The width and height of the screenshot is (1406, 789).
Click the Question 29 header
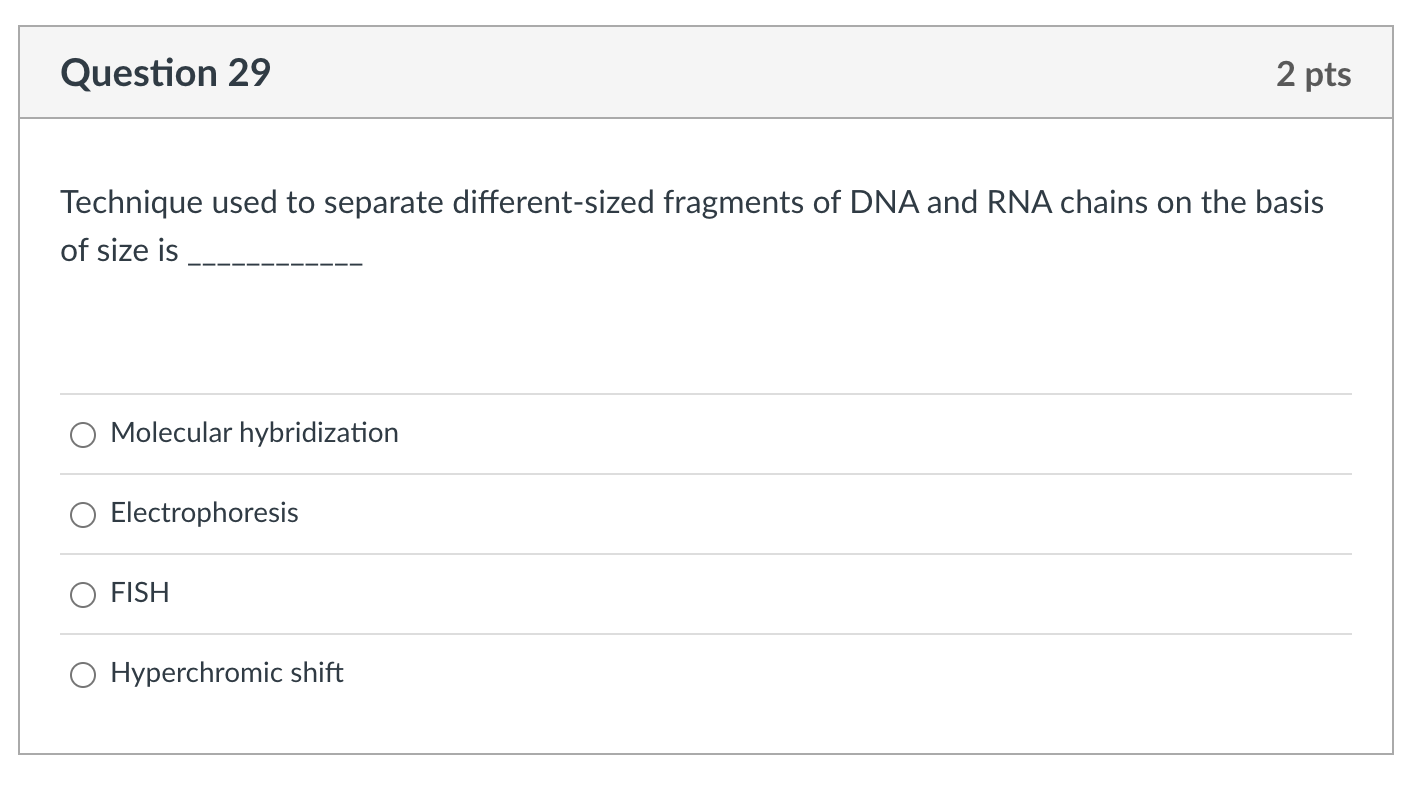pos(165,72)
